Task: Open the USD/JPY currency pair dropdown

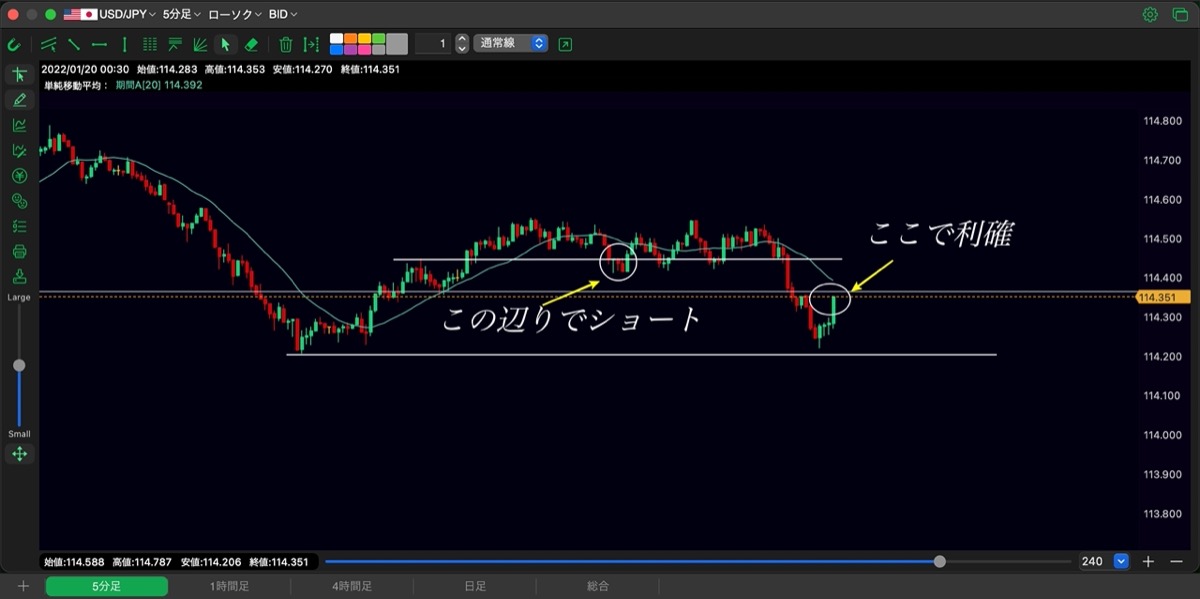Action: [x=111, y=14]
